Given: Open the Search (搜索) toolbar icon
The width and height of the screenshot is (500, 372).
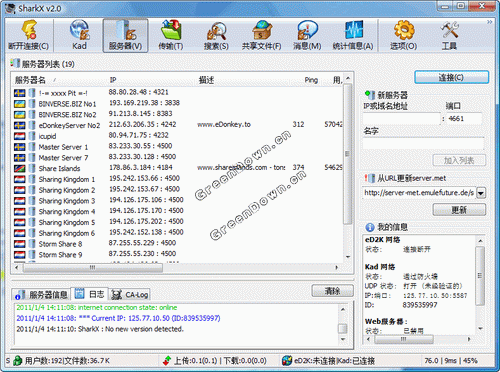Looking at the screenshot, I should tap(216, 31).
